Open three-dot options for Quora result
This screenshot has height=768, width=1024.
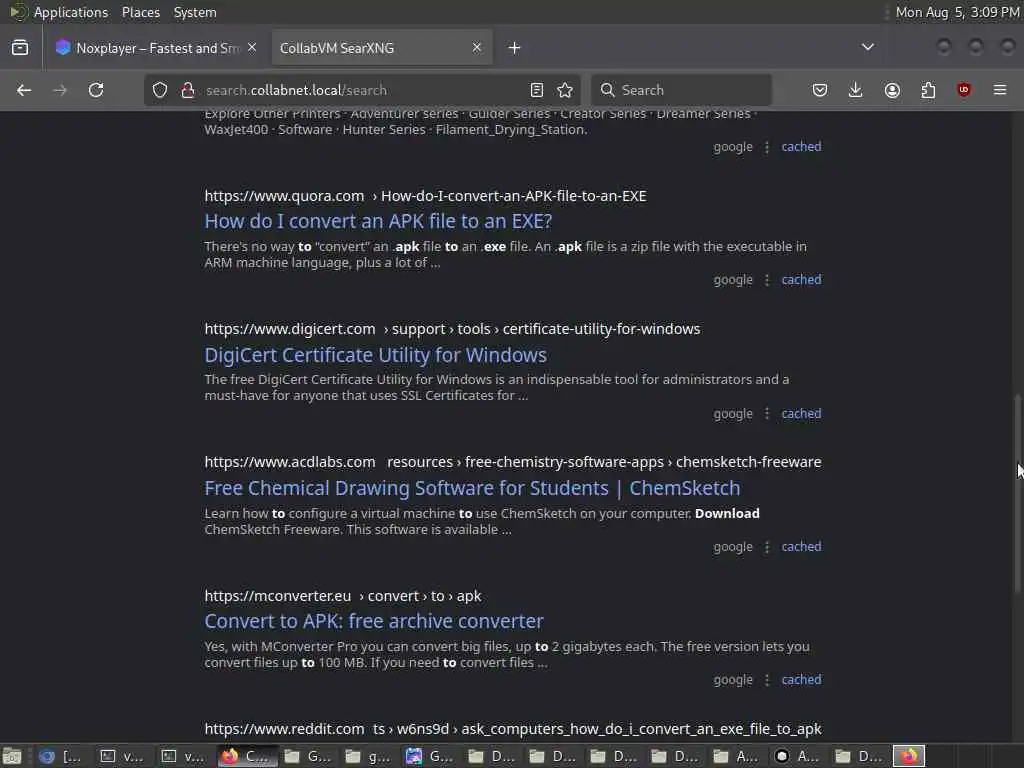767,280
